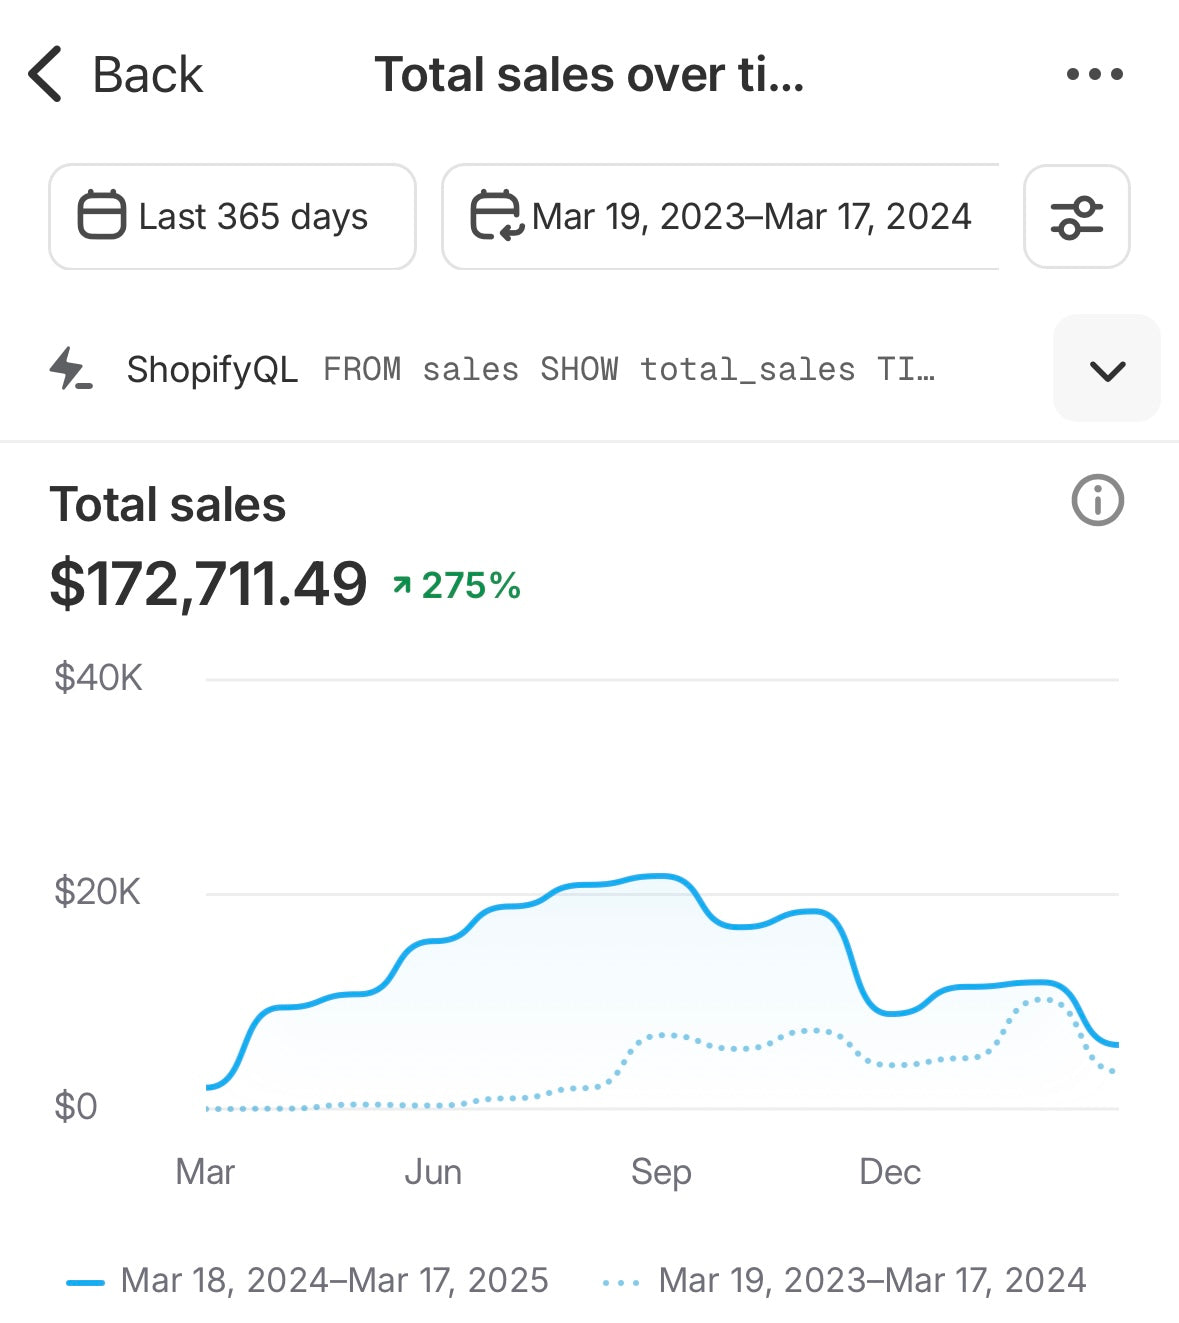Tap the Back chevron arrow icon
This screenshot has width=1179, height=1323.
point(46,75)
